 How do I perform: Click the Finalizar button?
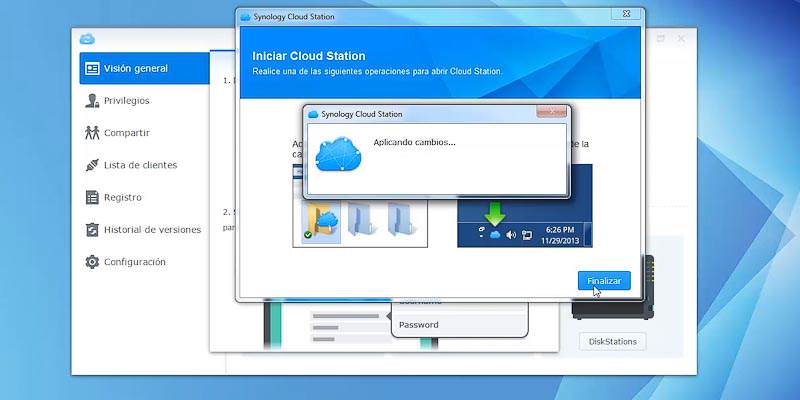coord(604,281)
